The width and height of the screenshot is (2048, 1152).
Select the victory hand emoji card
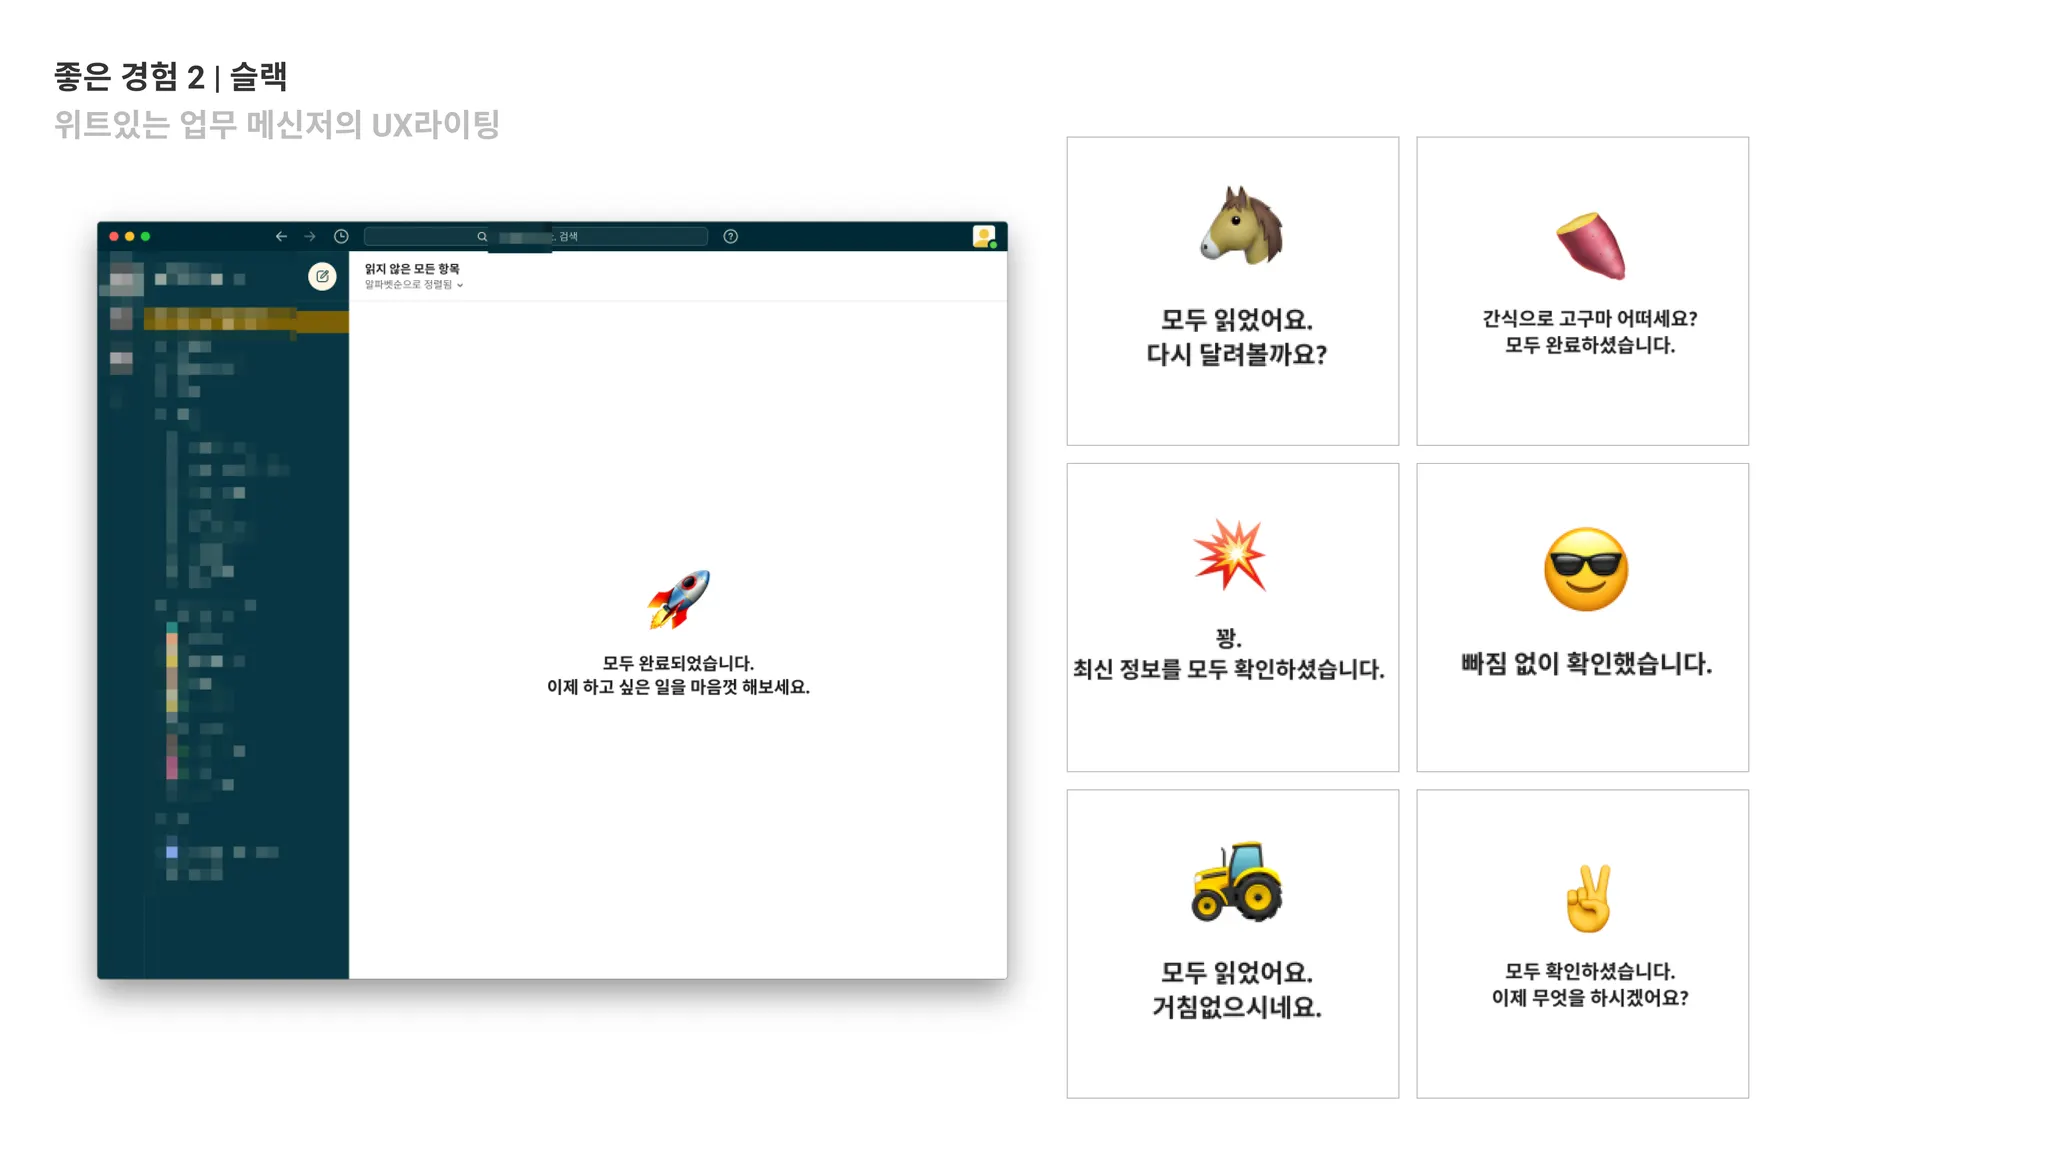coord(1582,943)
